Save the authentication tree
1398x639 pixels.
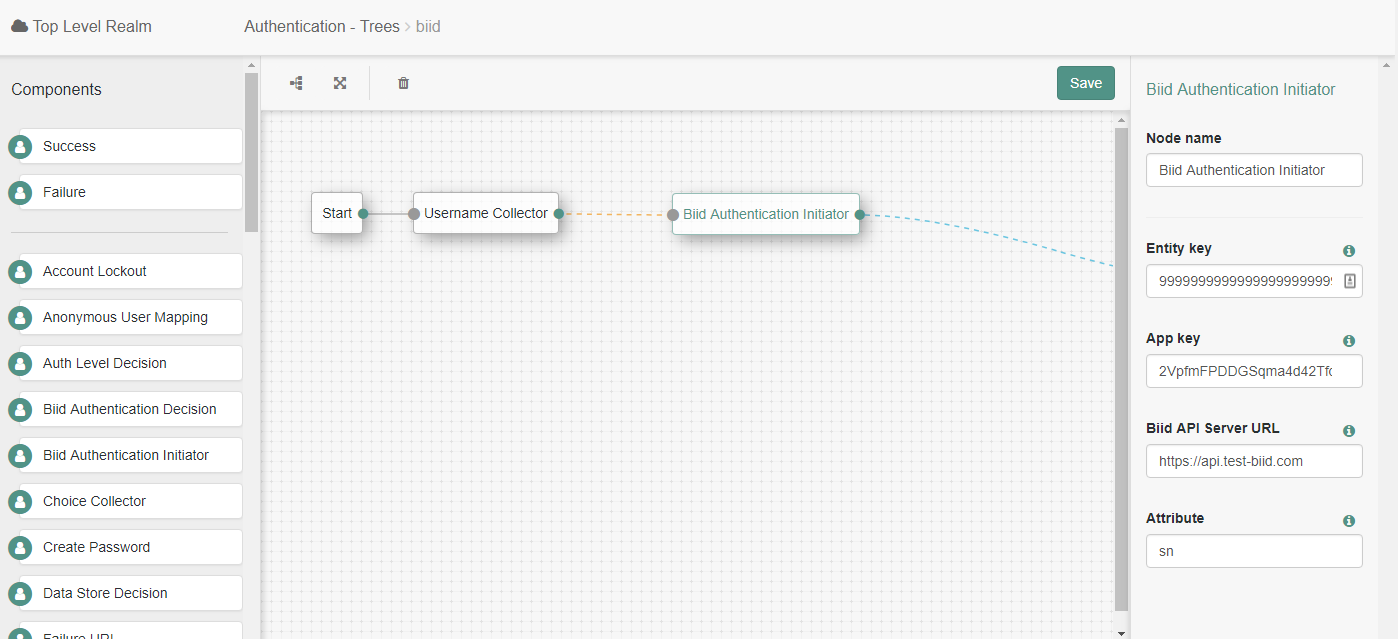coord(1086,83)
